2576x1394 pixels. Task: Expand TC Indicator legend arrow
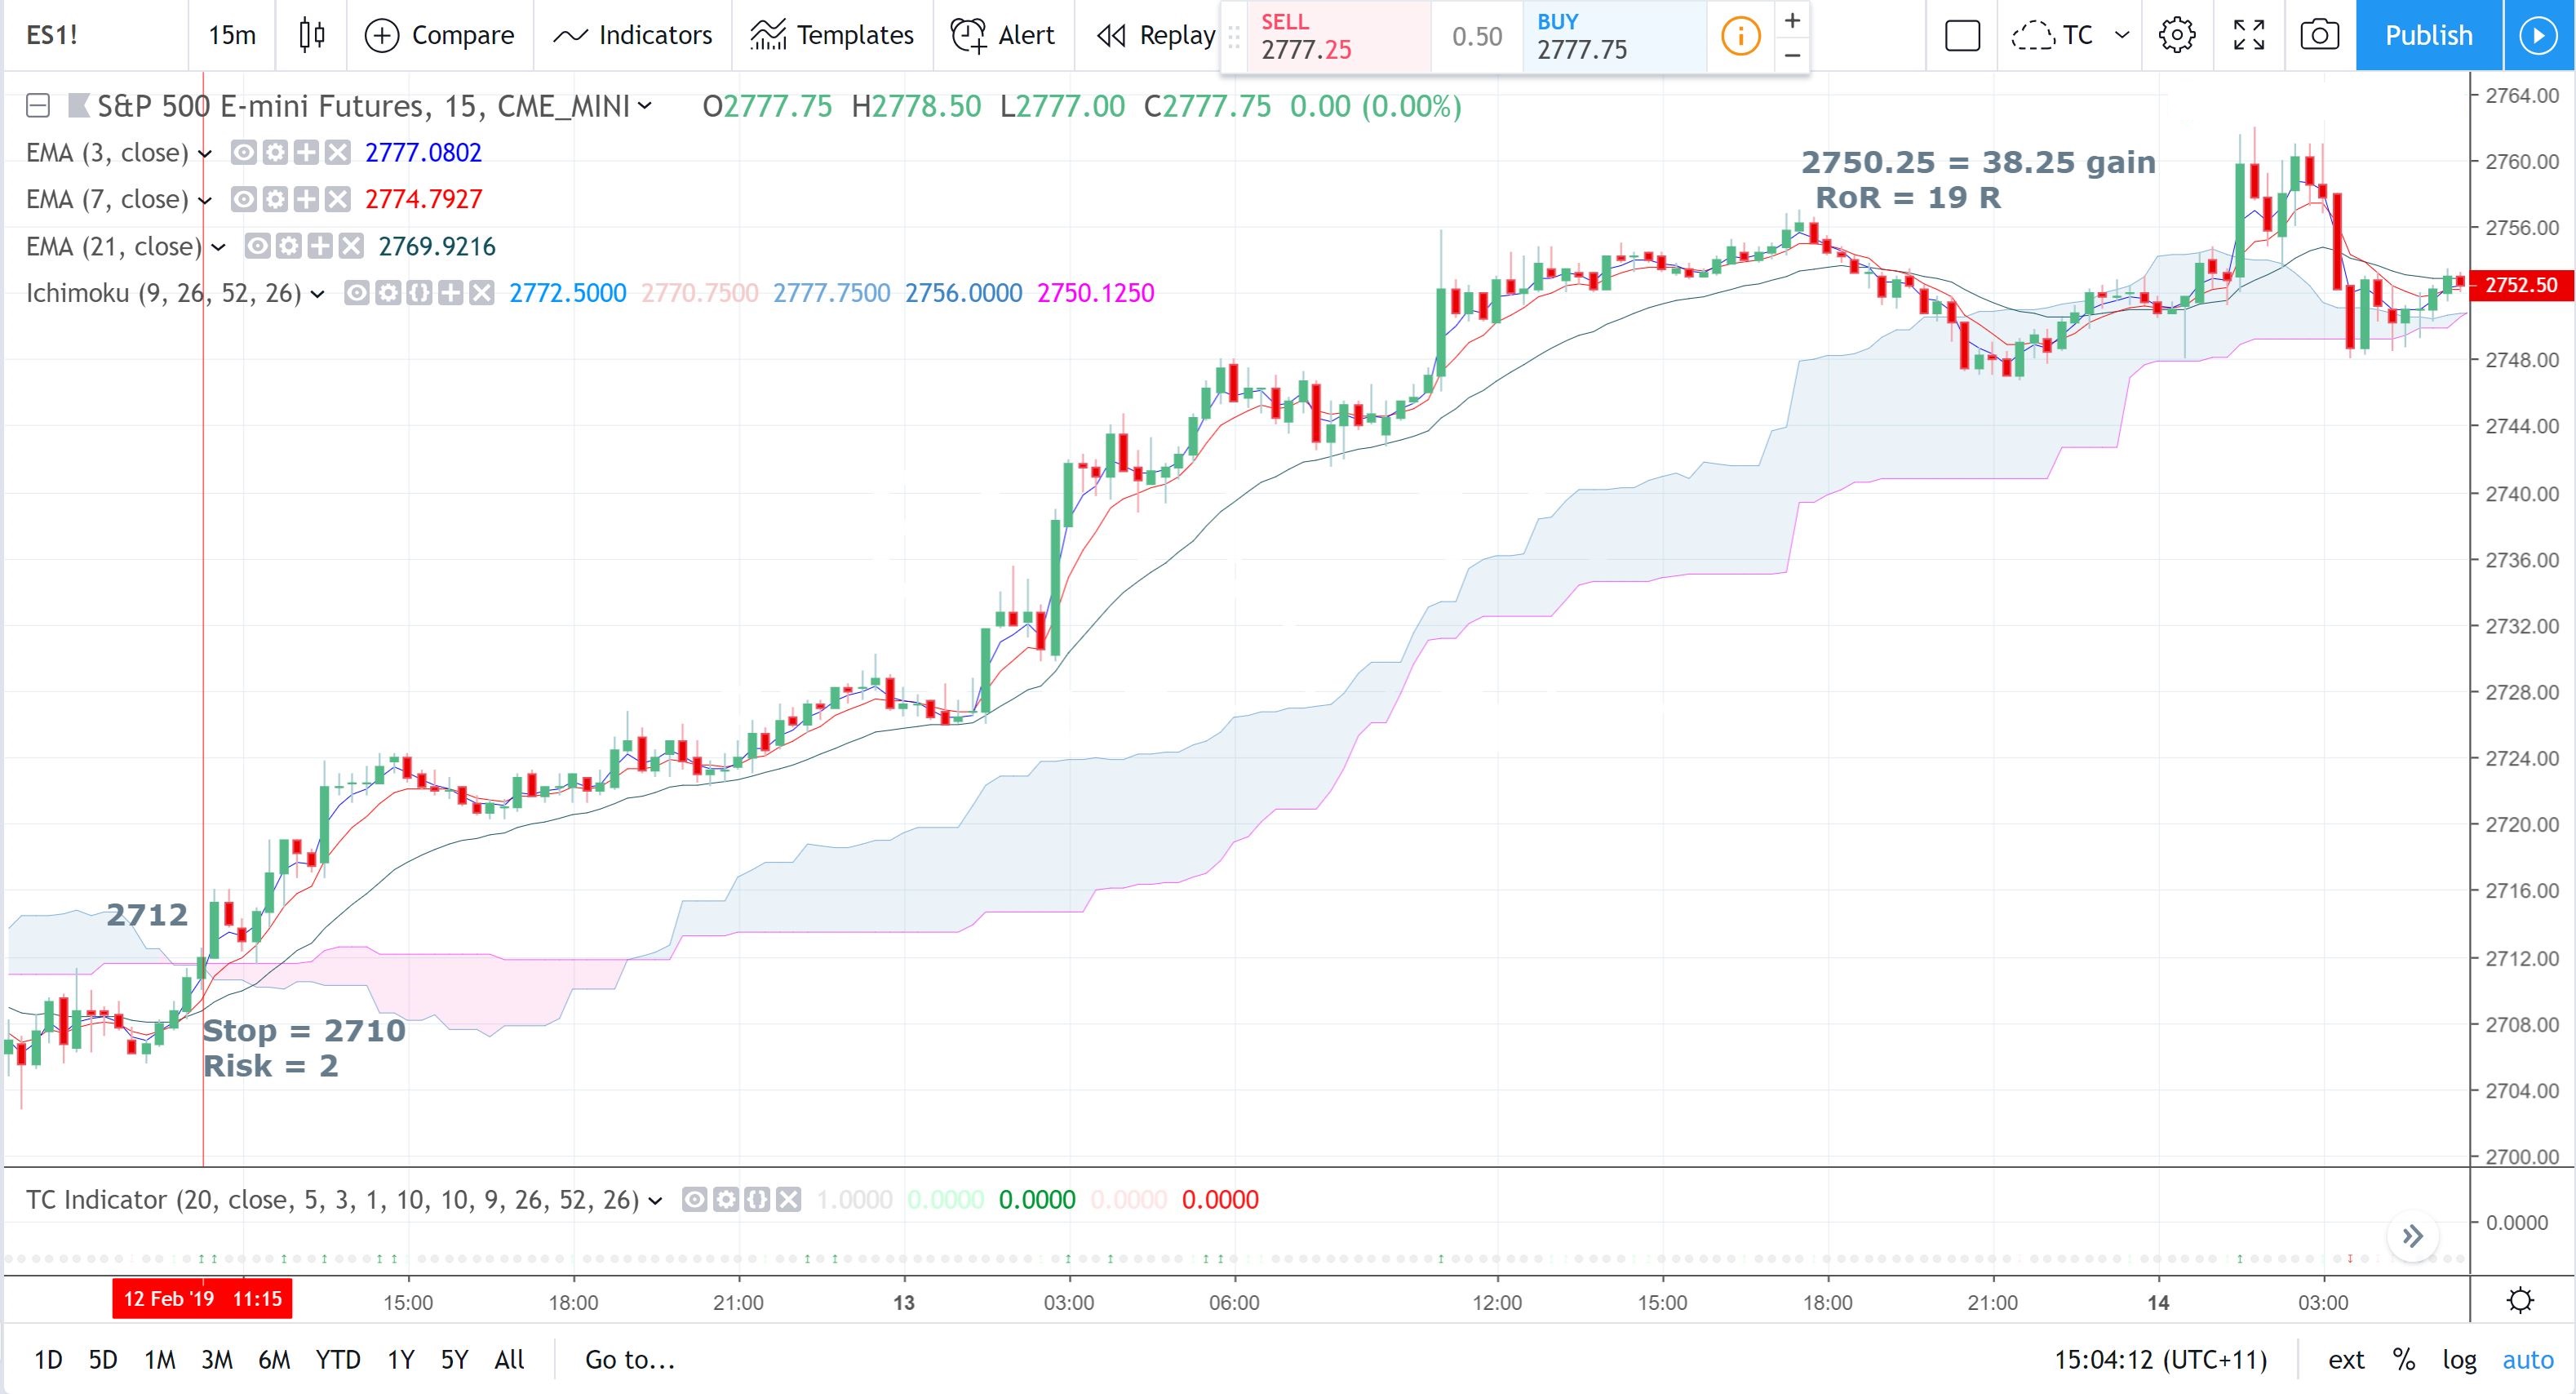(x=656, y=1200)
